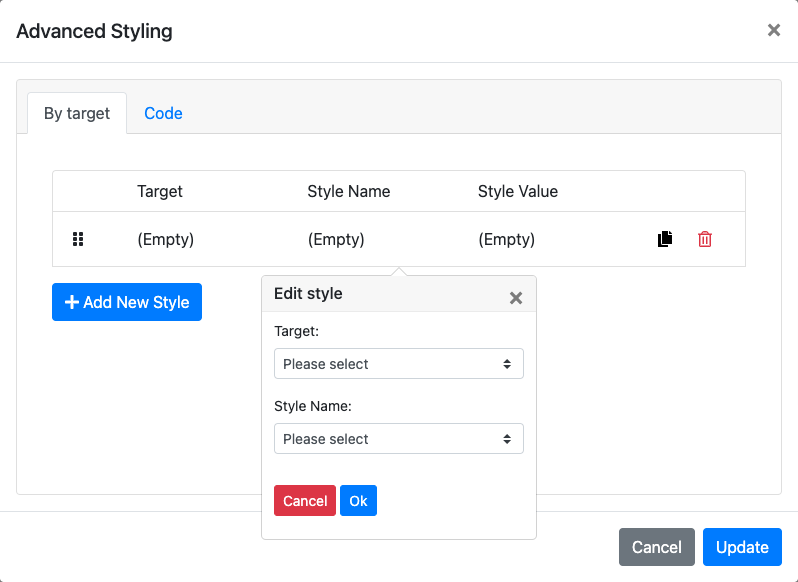Switch to the By target tab
Screen dimensions: 798x582
77,113
